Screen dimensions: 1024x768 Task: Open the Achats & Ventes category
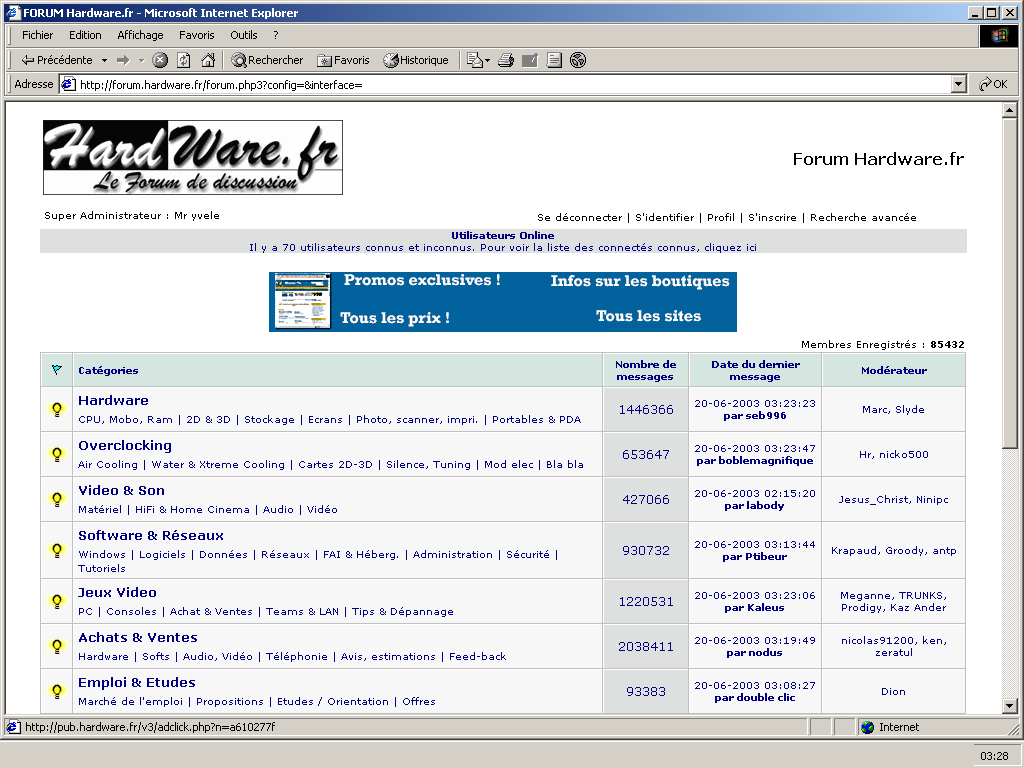(137, 637)
